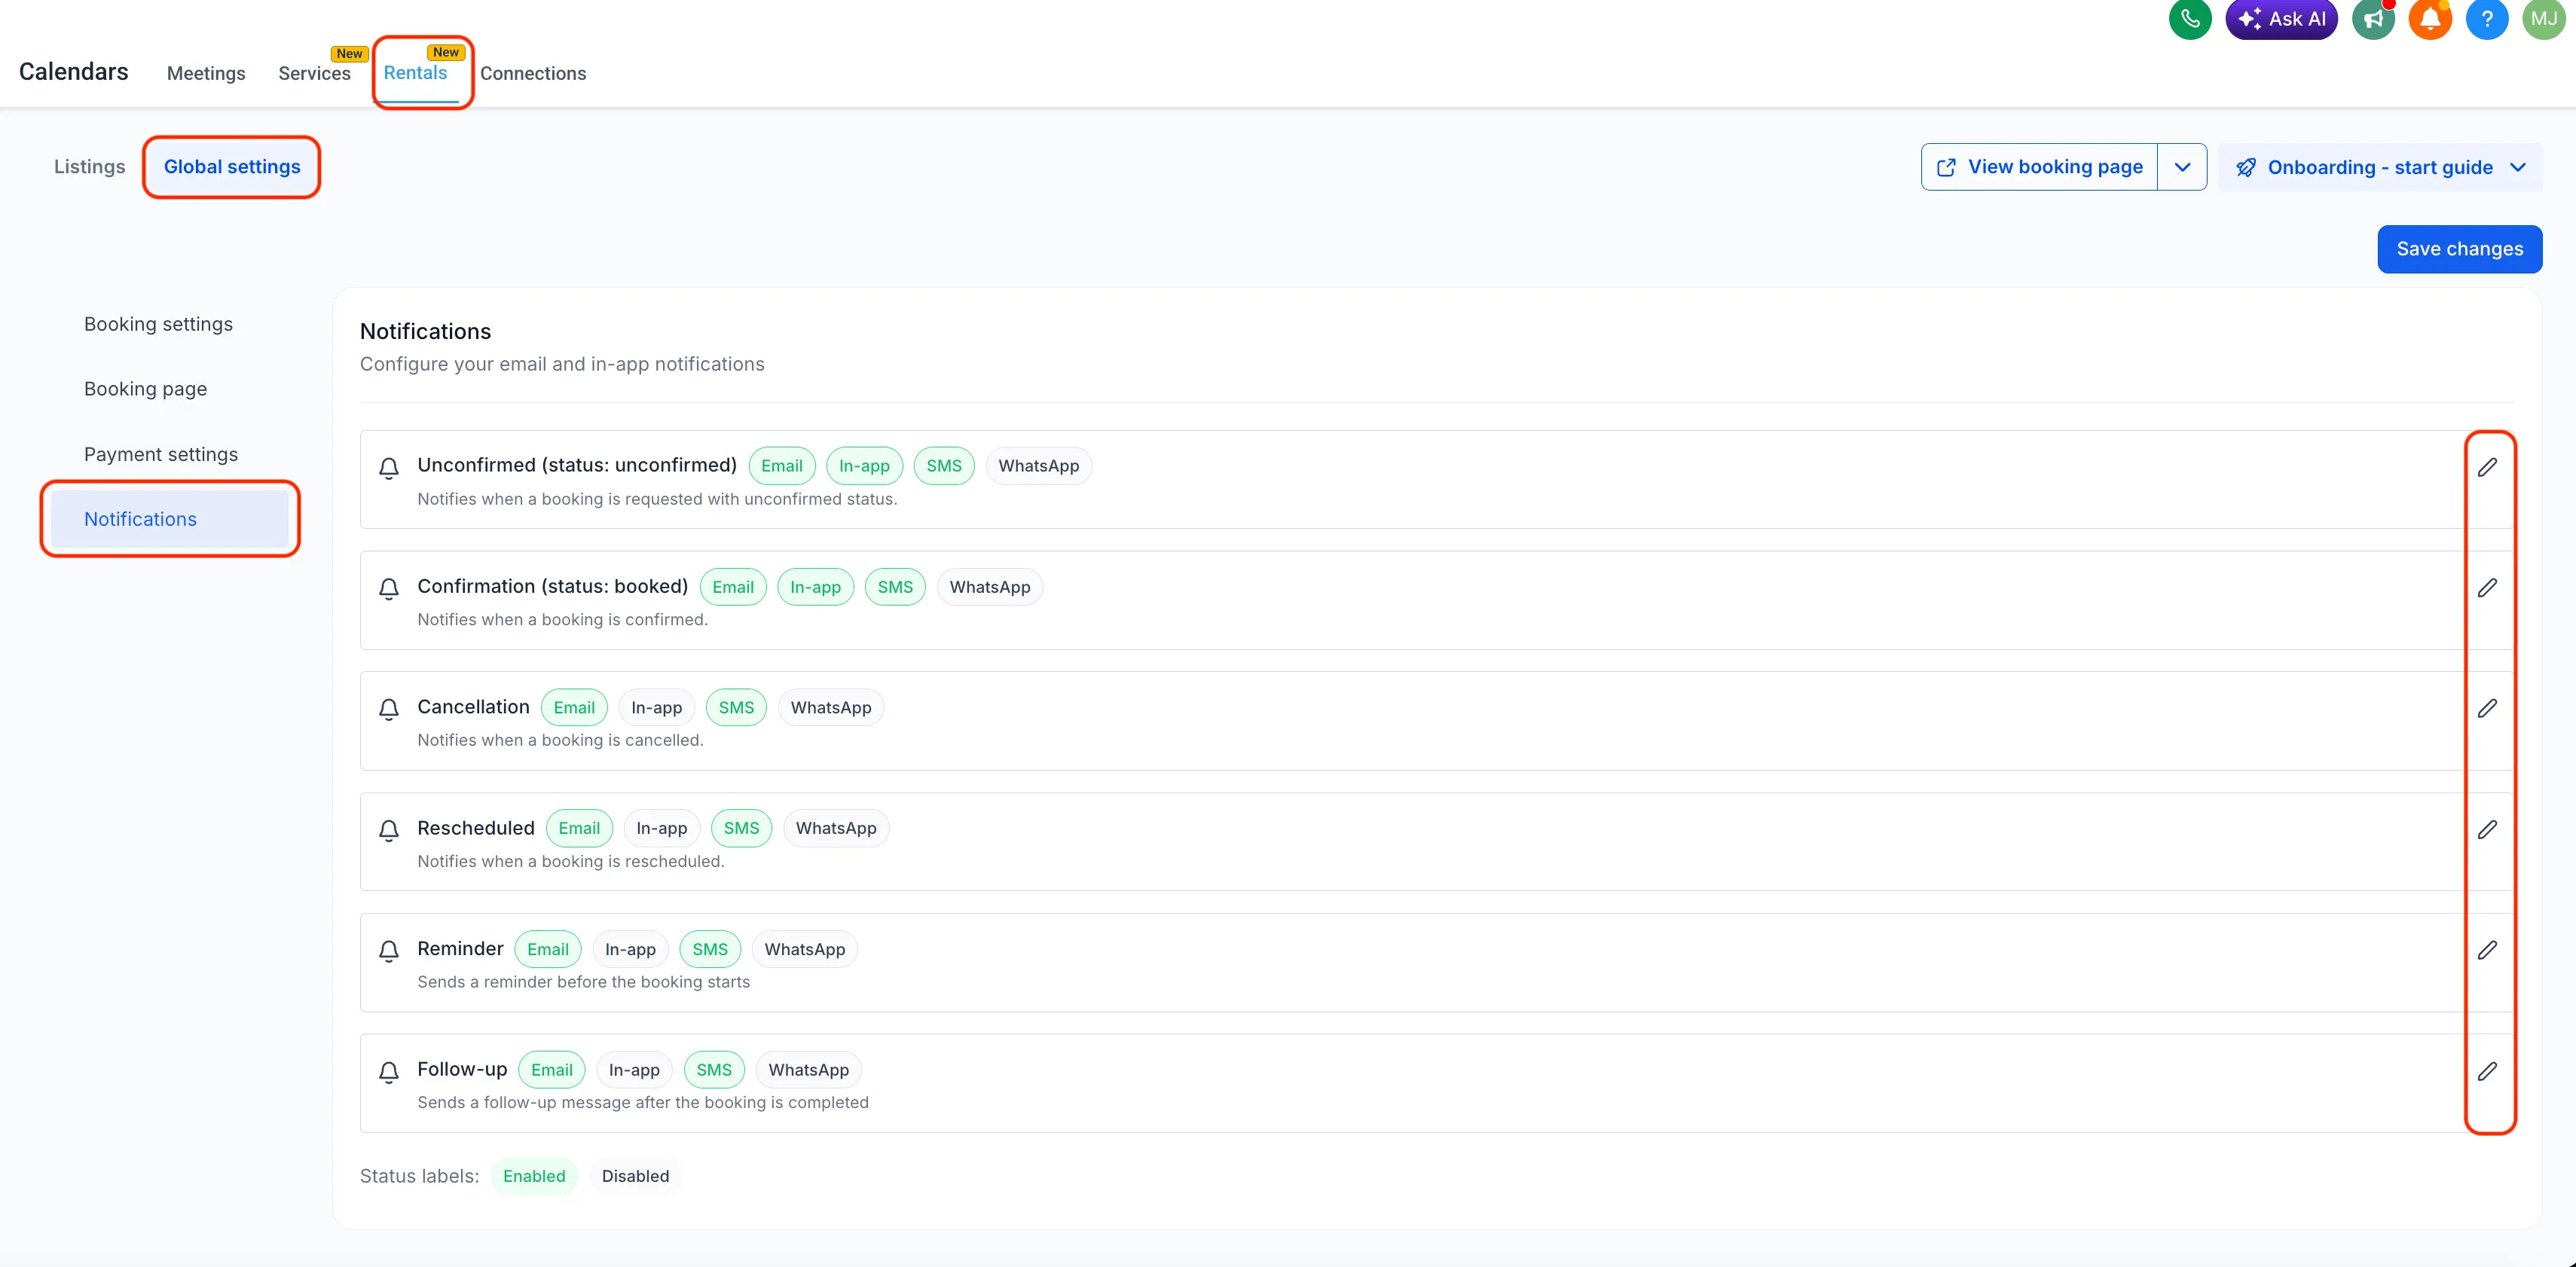Click 'Notifies when a booking is confirmed.' text
Screen dimensions: 2576x1267
tap(562, 620)
